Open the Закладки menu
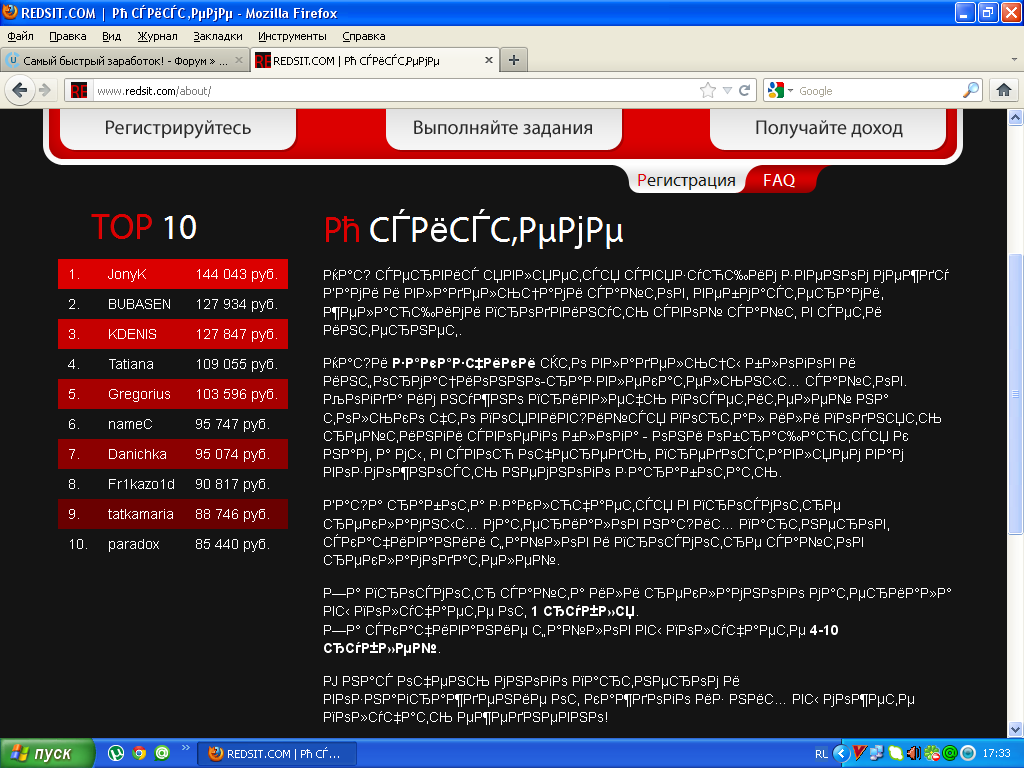This screenshot has width=1024, height=768. click(217, 36)
